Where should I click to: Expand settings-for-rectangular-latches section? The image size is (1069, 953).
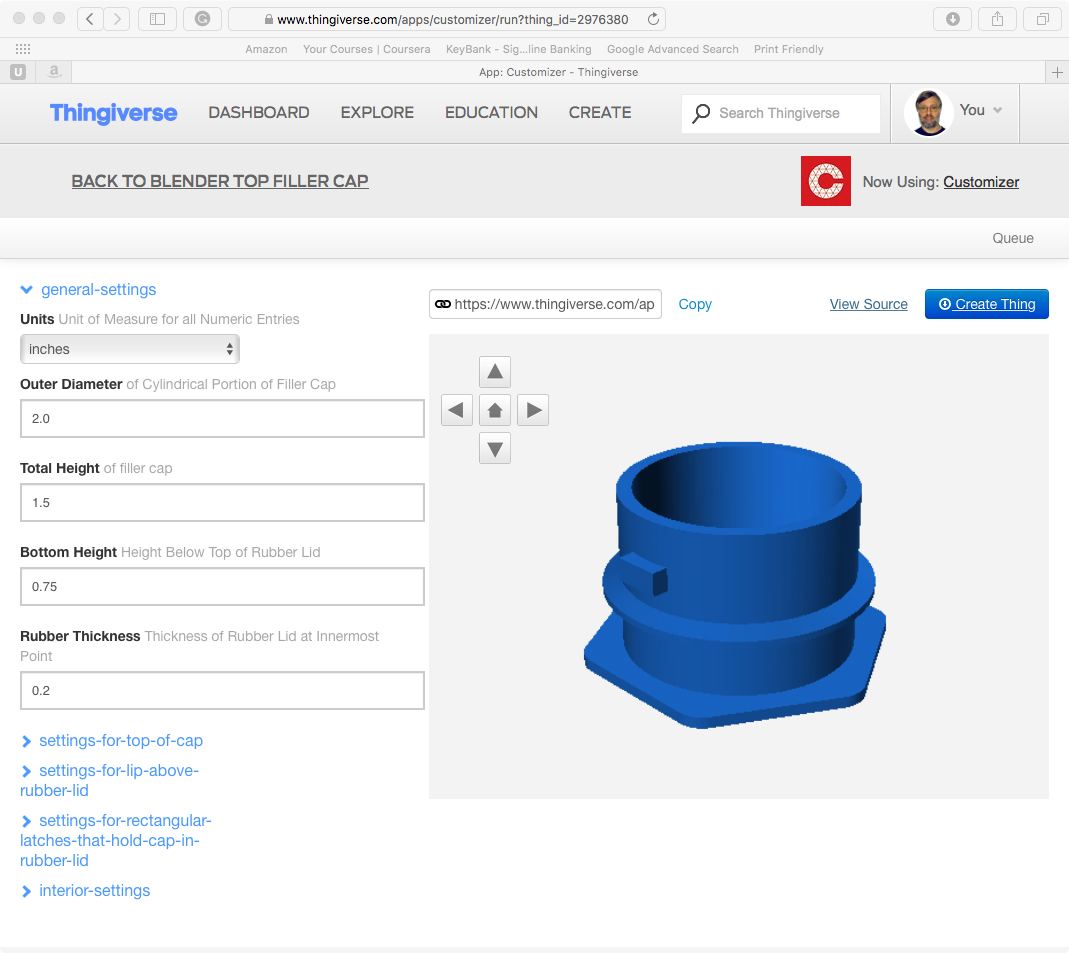tap(116, 841)
